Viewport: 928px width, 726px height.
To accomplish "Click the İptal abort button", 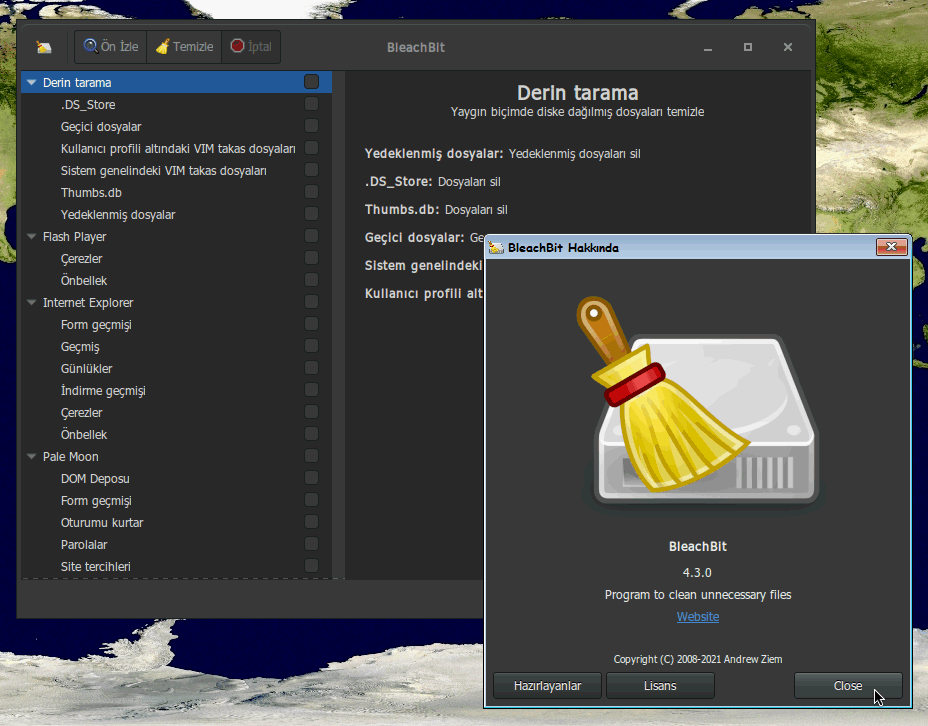I will pos(251,47).
